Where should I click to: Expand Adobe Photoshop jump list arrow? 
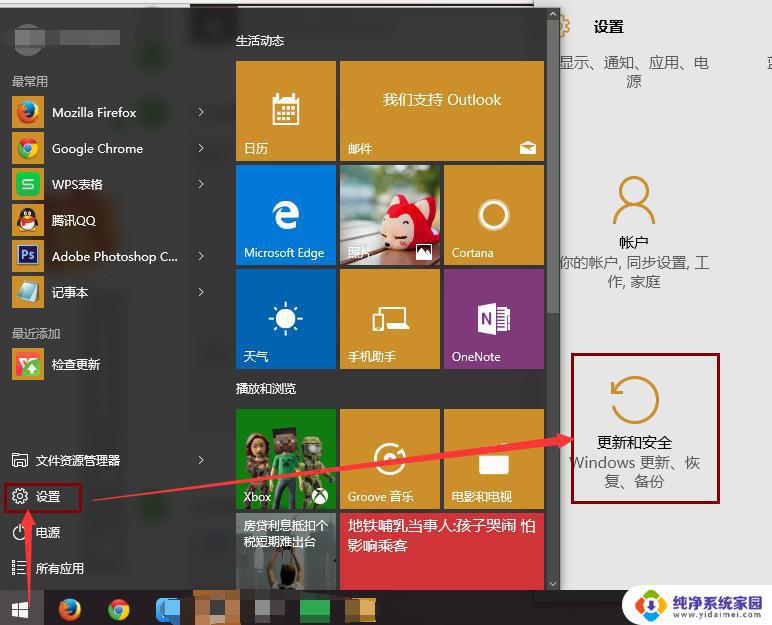pos(201,256)
